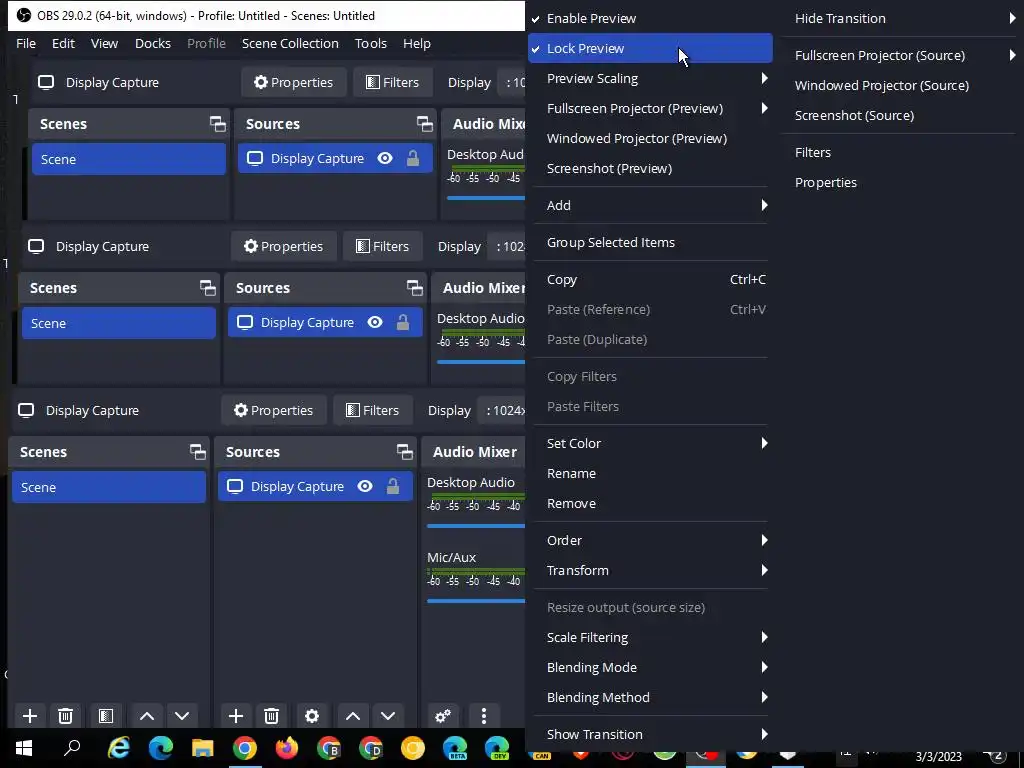The image size is (1024, 768).
Task: Launch Firefox from the taskbar
Action: 287,748
